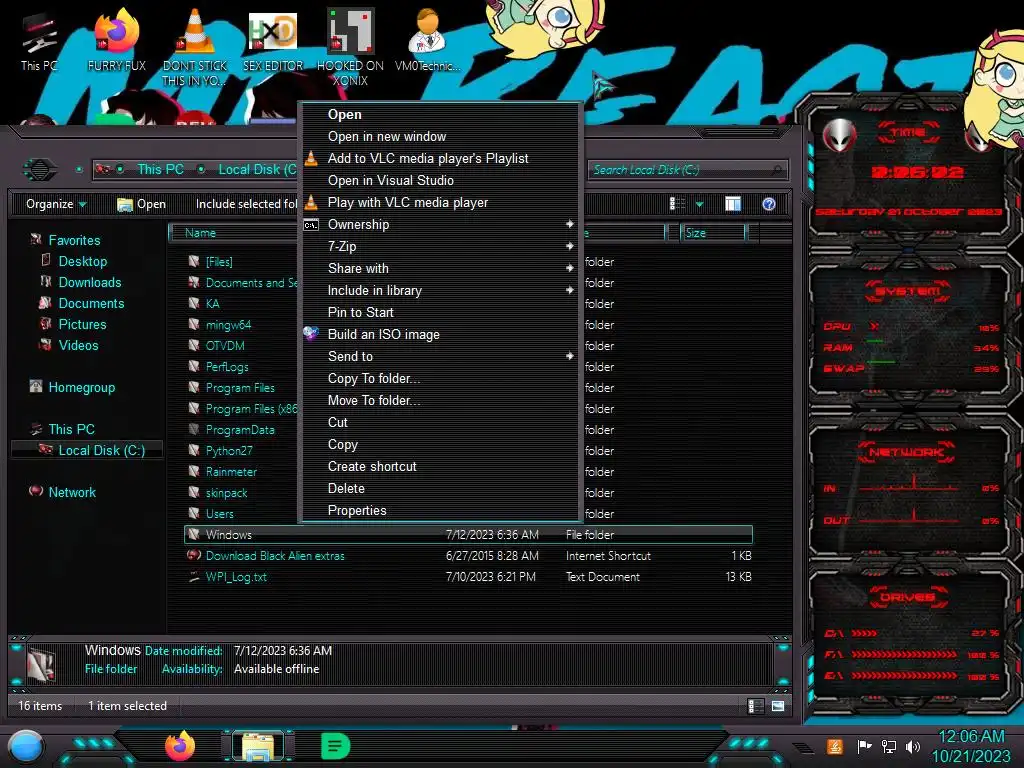The height and width of the screenshot is (768, 1024).
Task: Open Documents in navigation pane
Action: (91, 303)
